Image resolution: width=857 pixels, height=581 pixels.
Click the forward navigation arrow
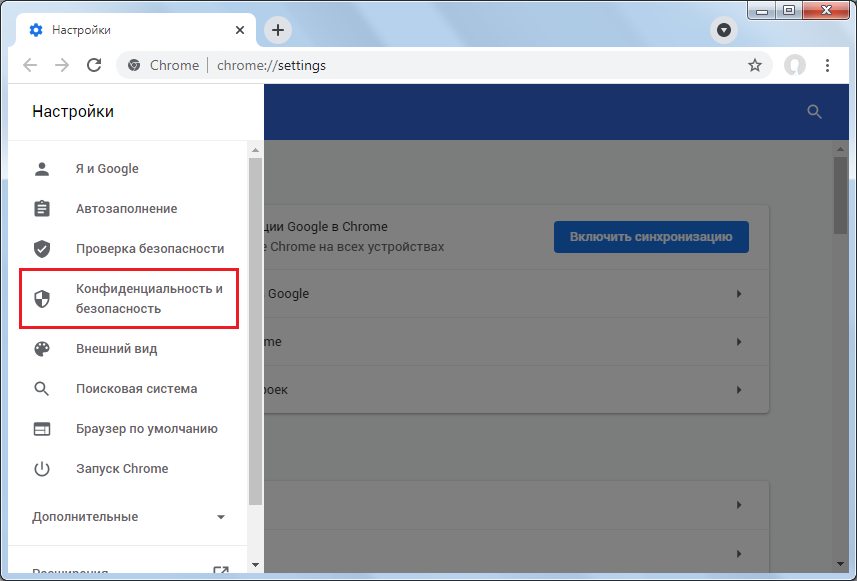(62, 65)
